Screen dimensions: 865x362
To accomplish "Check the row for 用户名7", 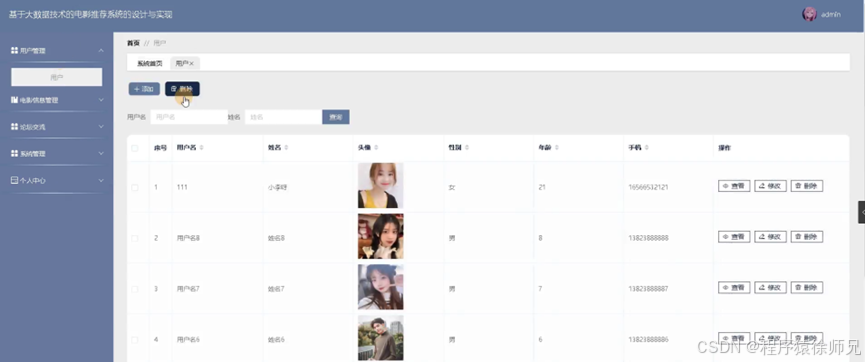I will (135, 289).
